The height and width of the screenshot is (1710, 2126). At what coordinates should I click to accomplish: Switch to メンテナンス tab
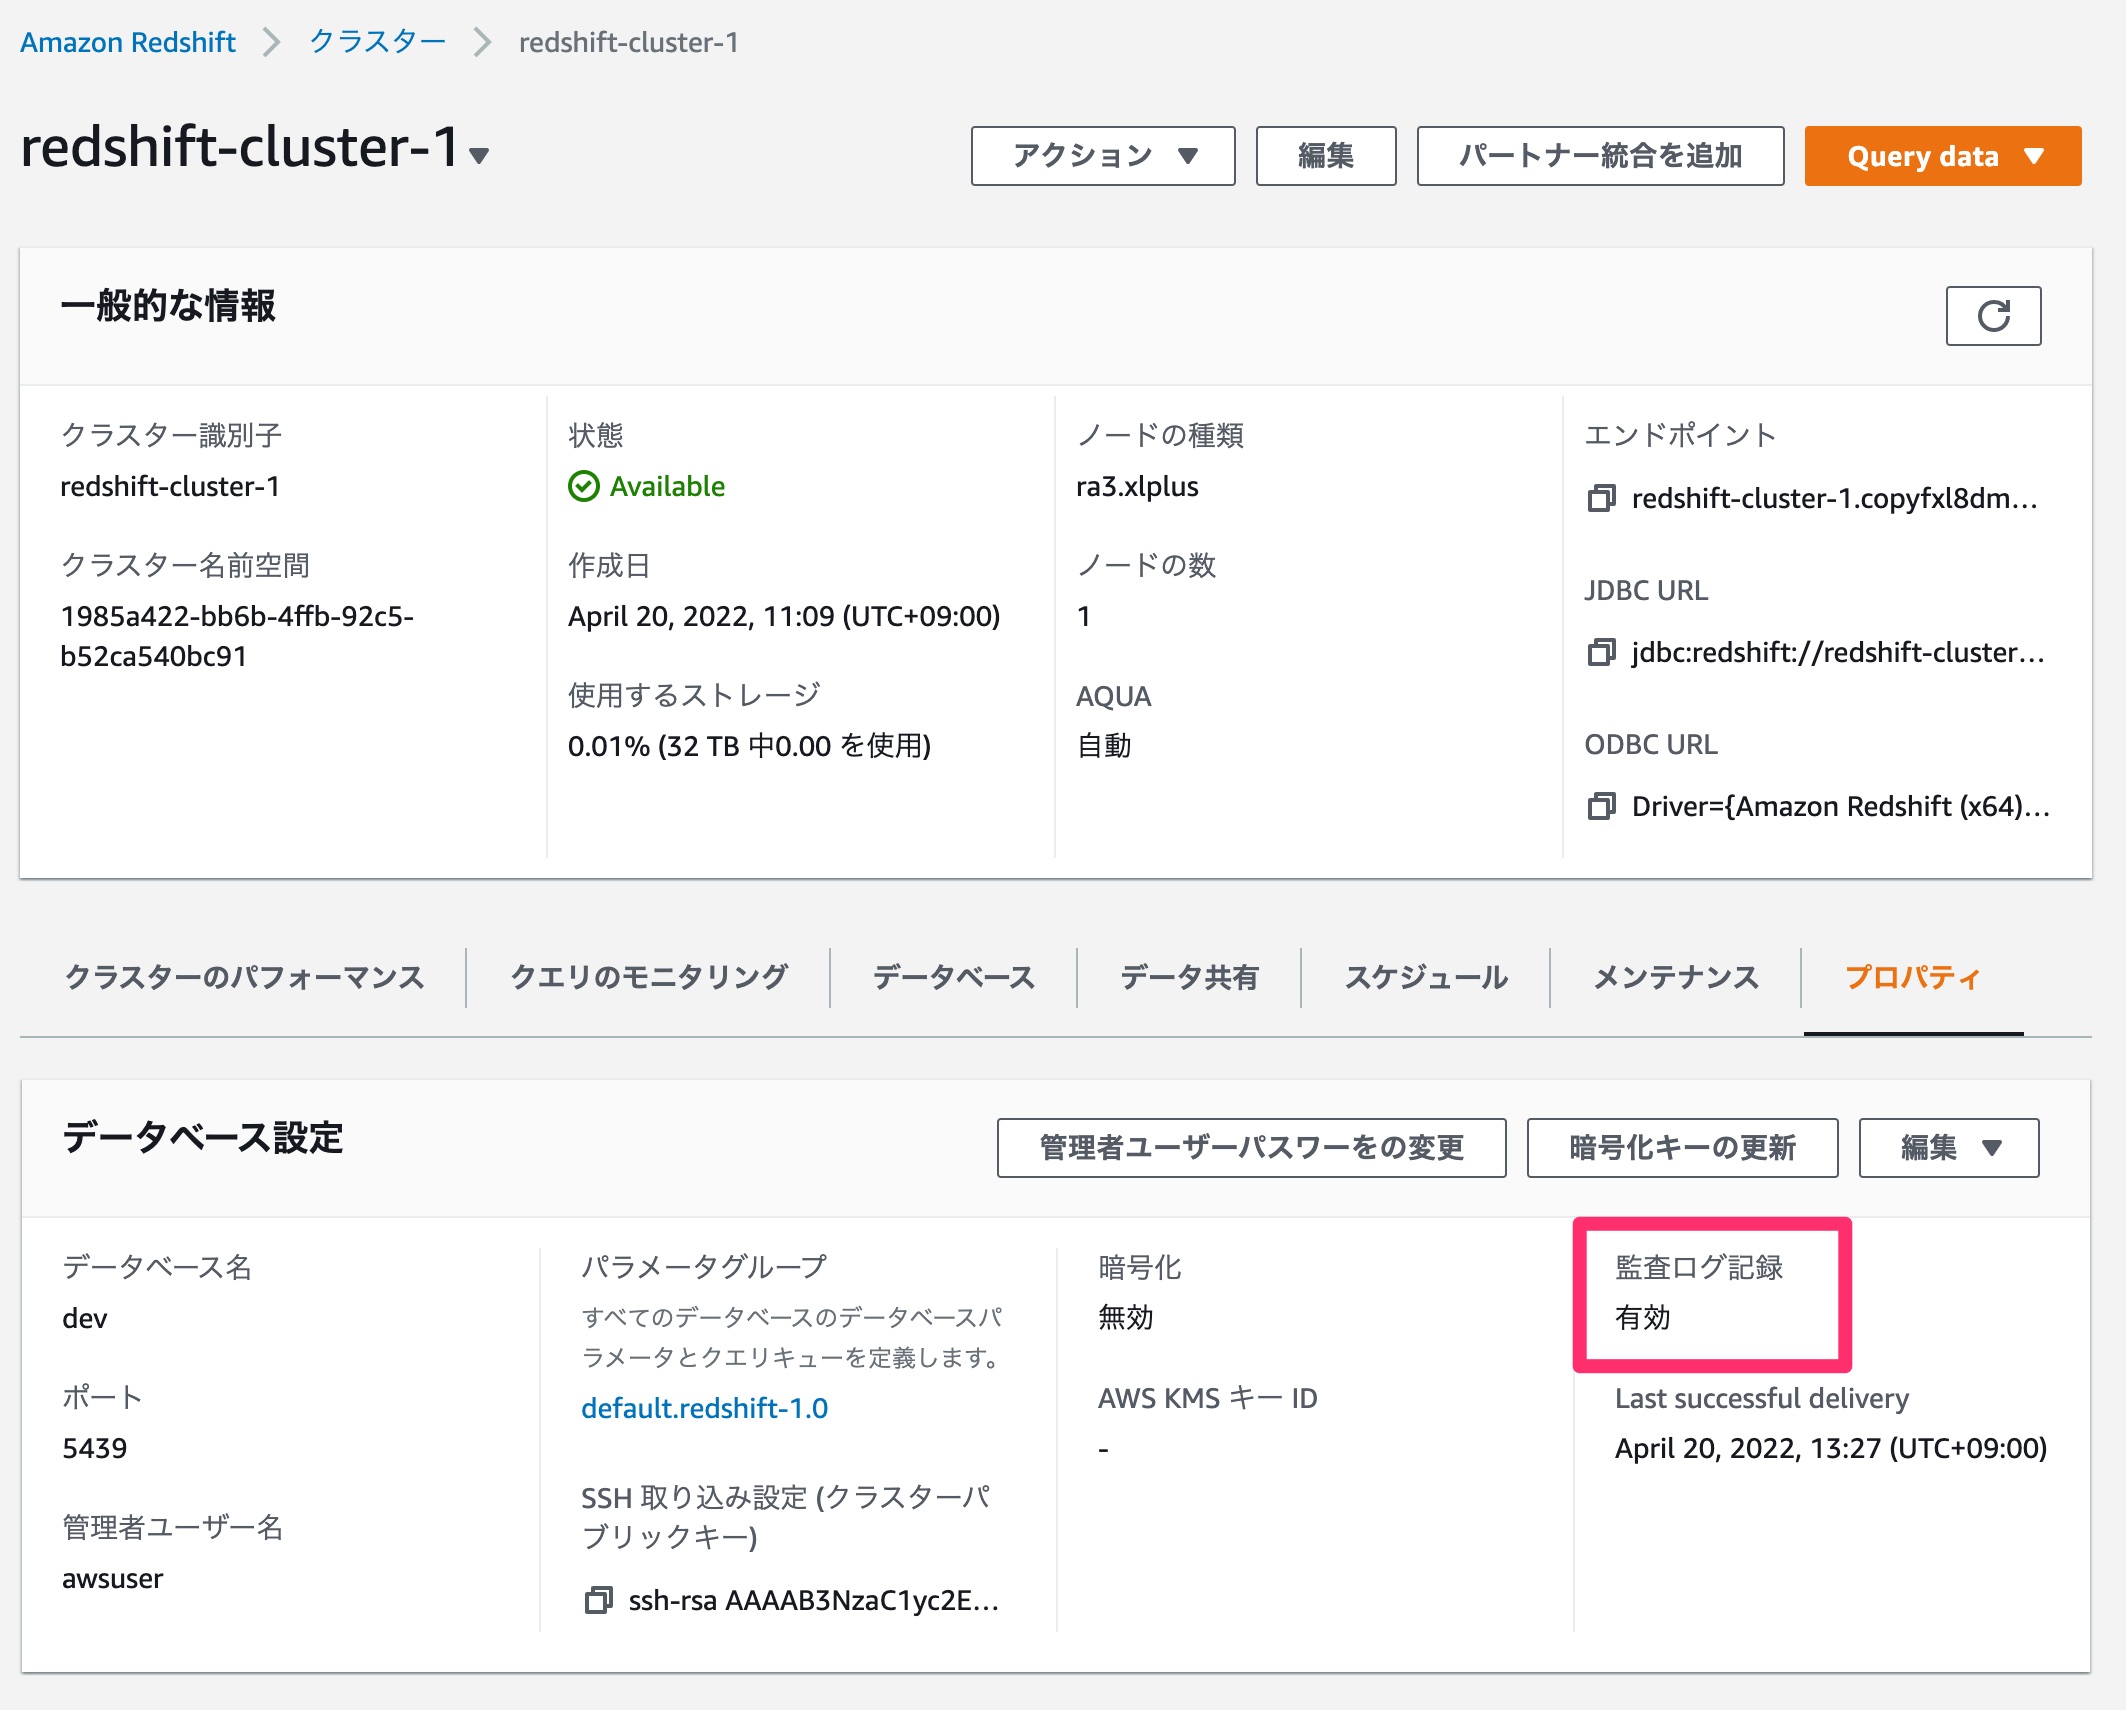pyautogui.click(x=1675, y=977)
